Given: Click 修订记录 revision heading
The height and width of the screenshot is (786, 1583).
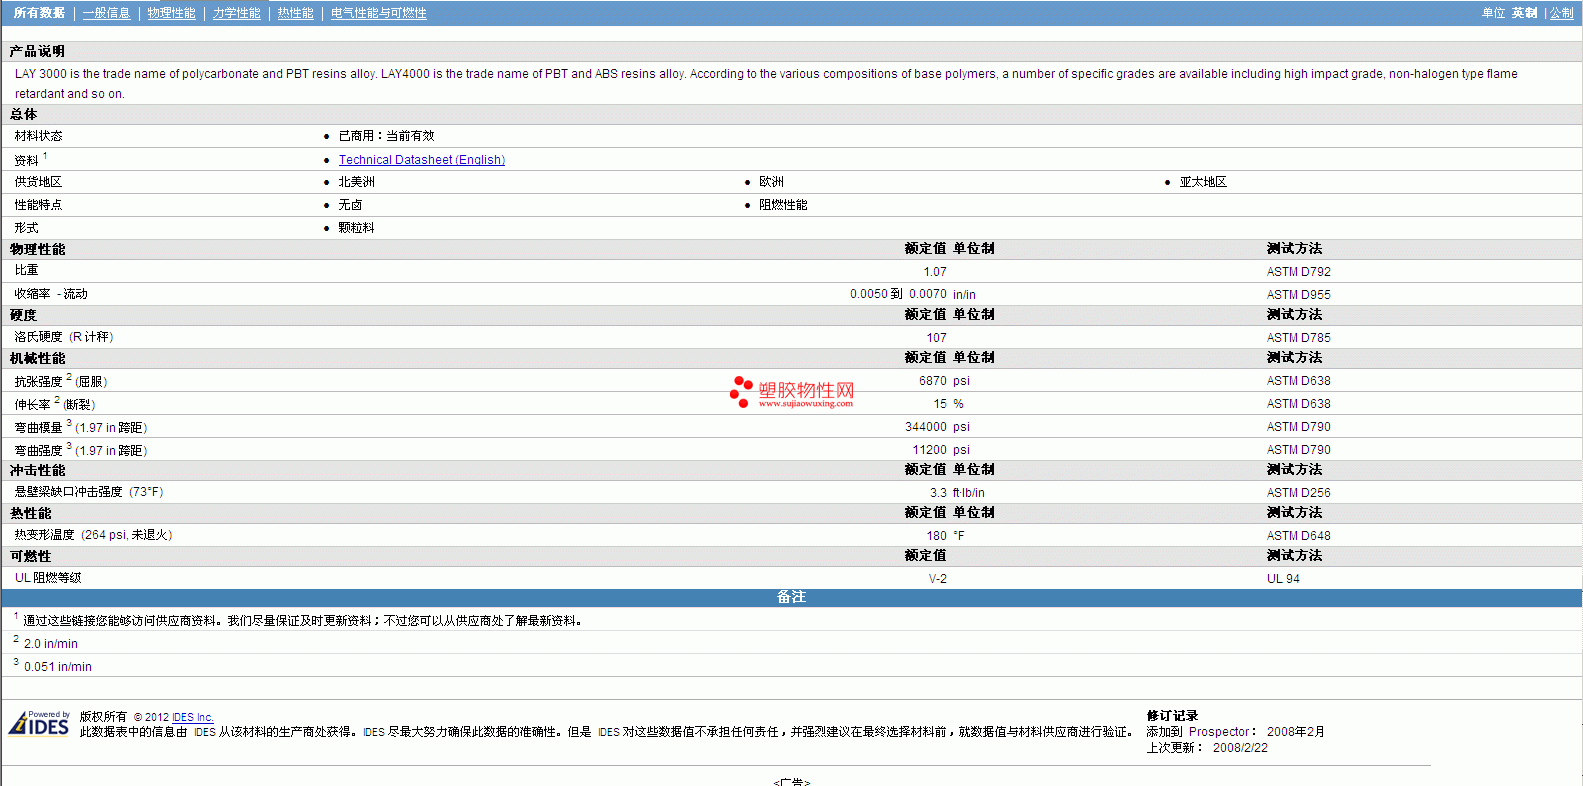Looking at the screenshot, I should (1172, 716).
